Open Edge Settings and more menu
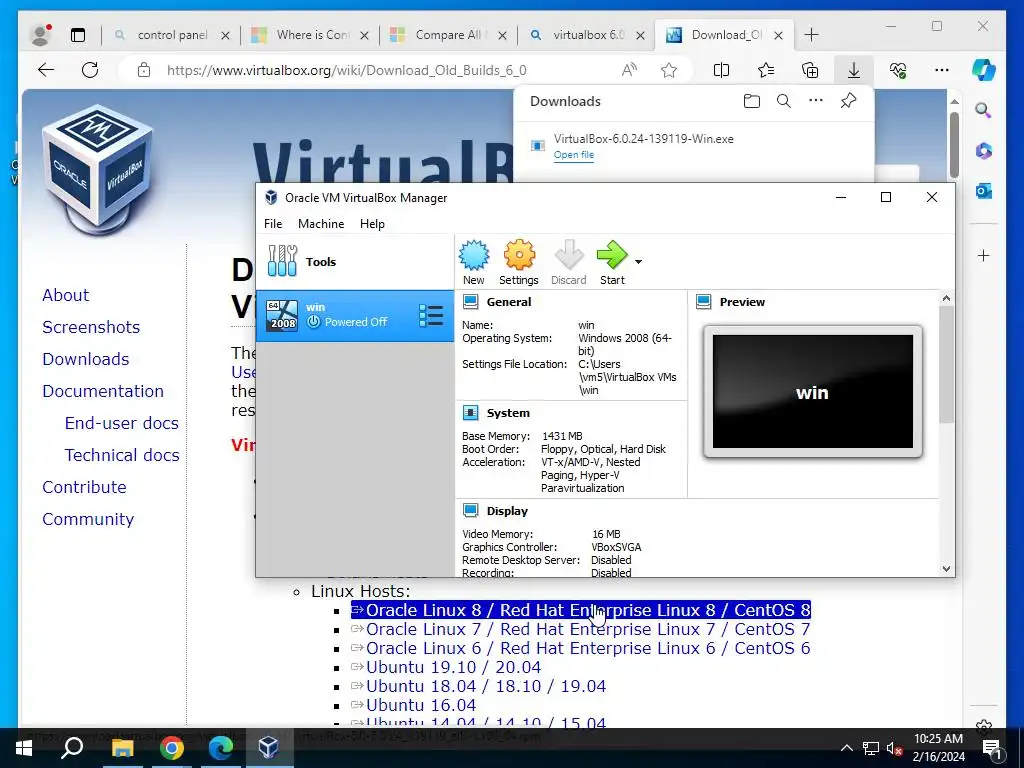 pyautogui.click(x=942, y=70)
